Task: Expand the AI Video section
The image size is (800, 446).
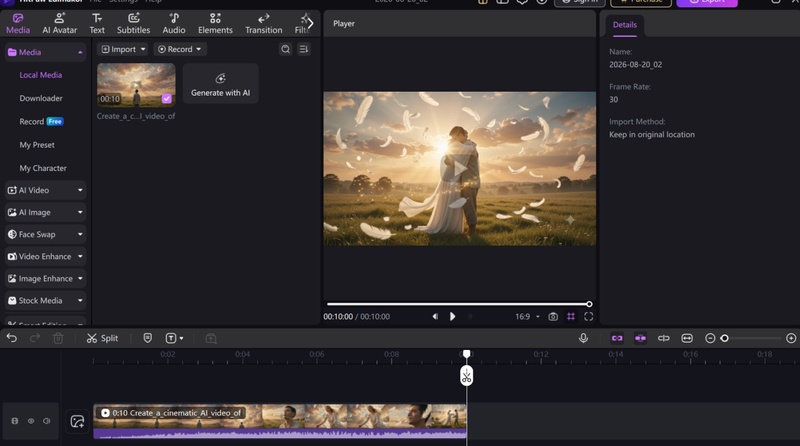Action: pos(45,190)
